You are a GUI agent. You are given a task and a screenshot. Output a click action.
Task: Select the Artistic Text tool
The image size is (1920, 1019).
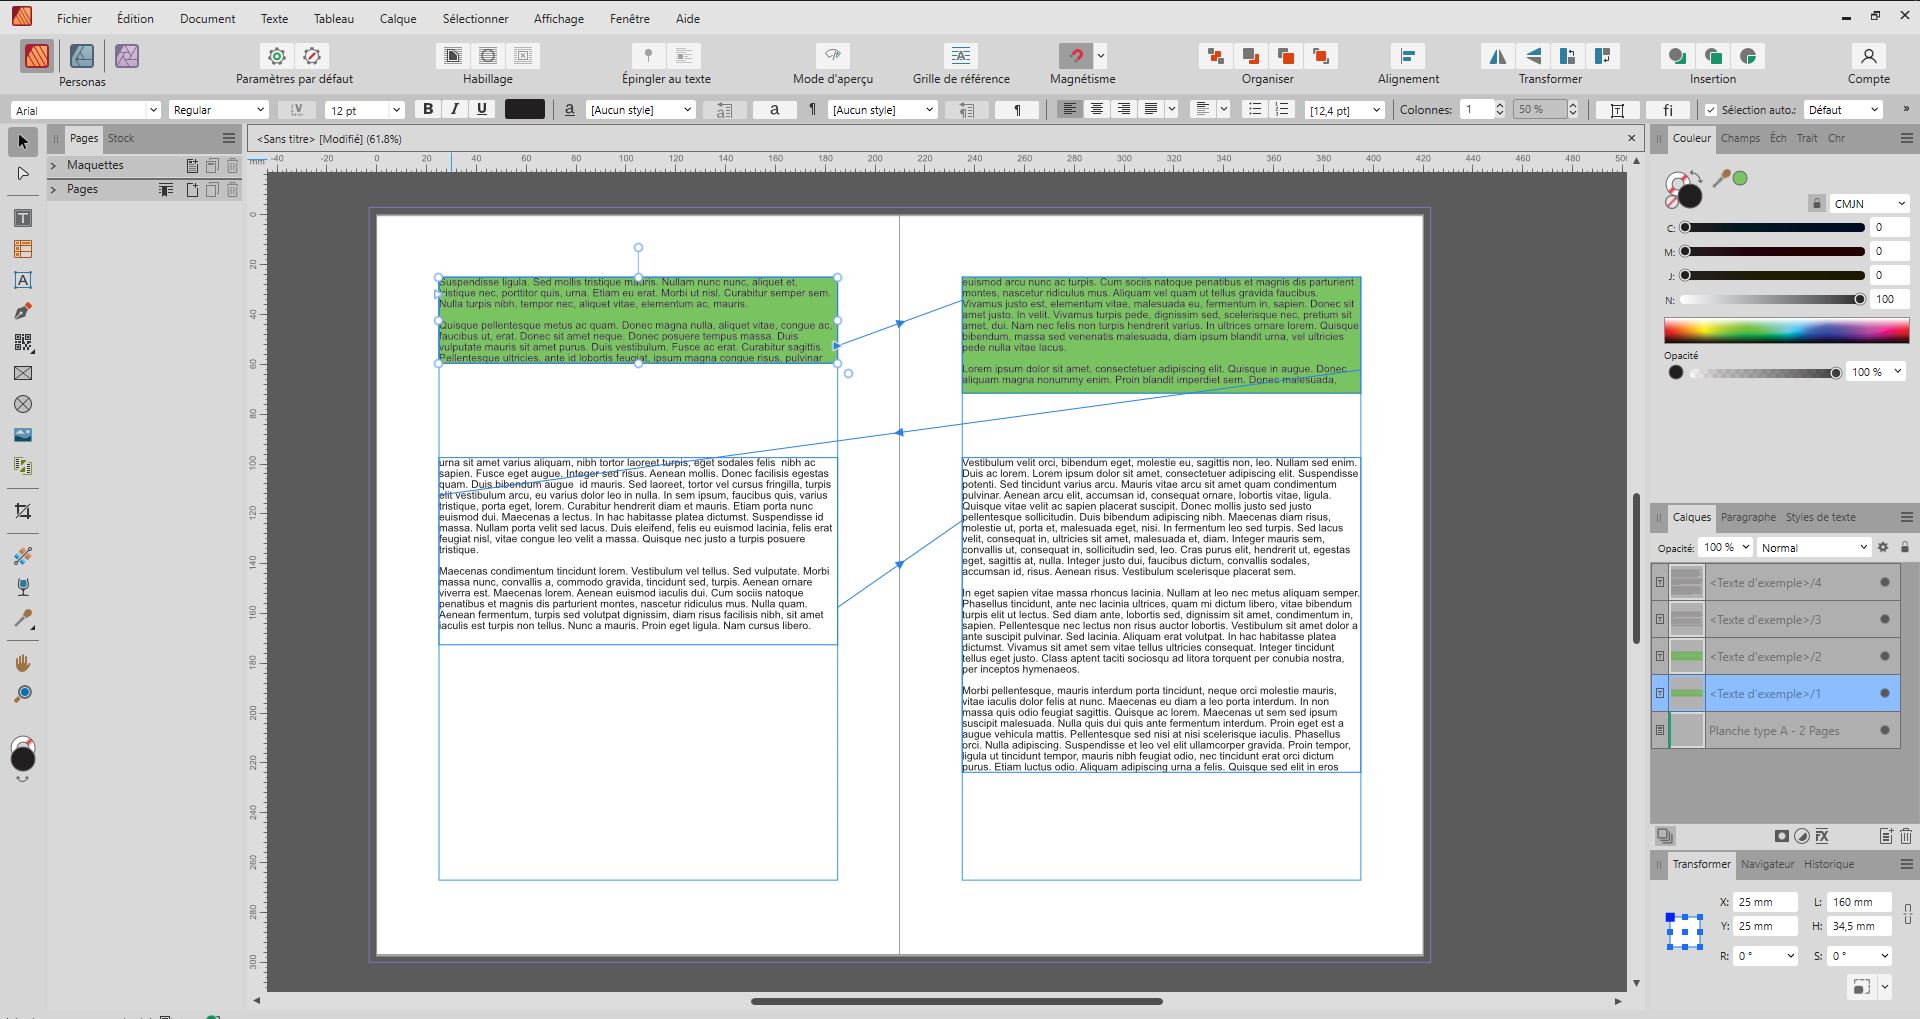[x=23, y=280]
